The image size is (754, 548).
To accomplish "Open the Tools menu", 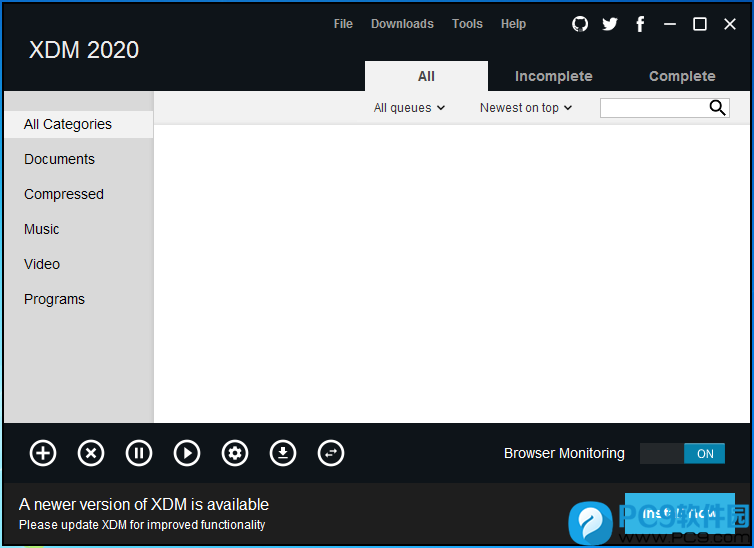I will [467, 24].
